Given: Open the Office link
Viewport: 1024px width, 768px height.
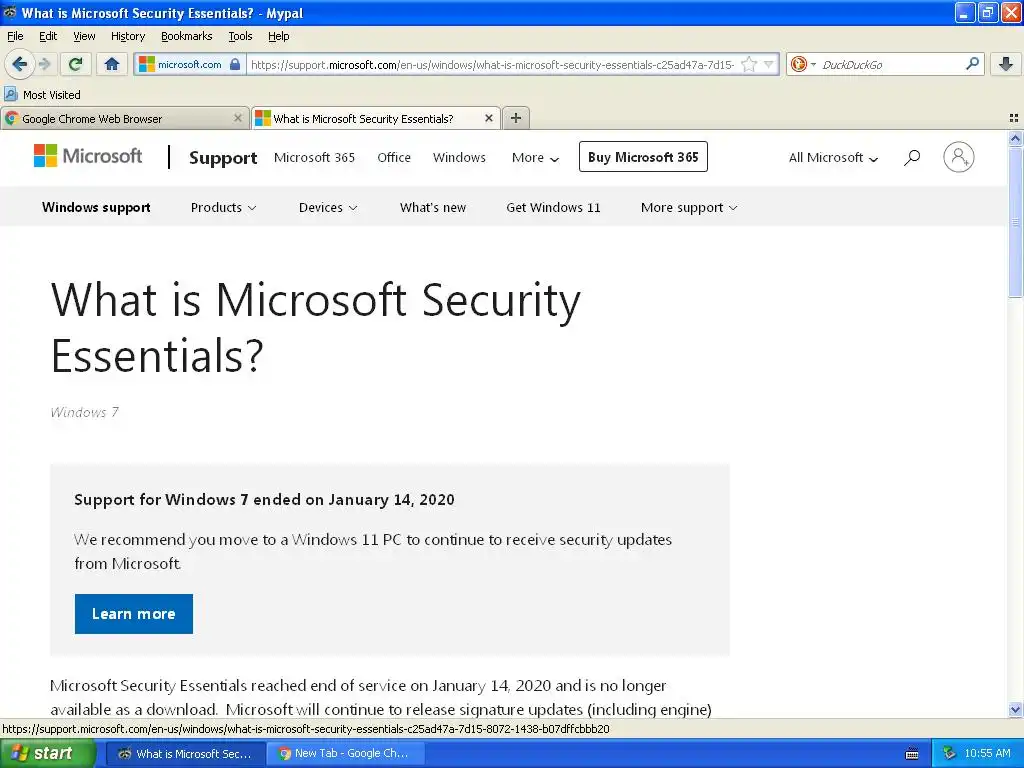Looking at the screenshot, I should pos(394,157).
